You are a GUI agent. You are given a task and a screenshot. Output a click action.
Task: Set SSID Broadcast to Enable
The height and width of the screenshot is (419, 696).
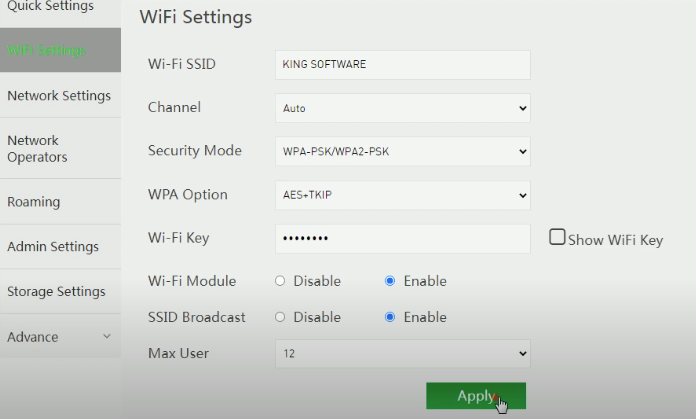tap(390, 317)
